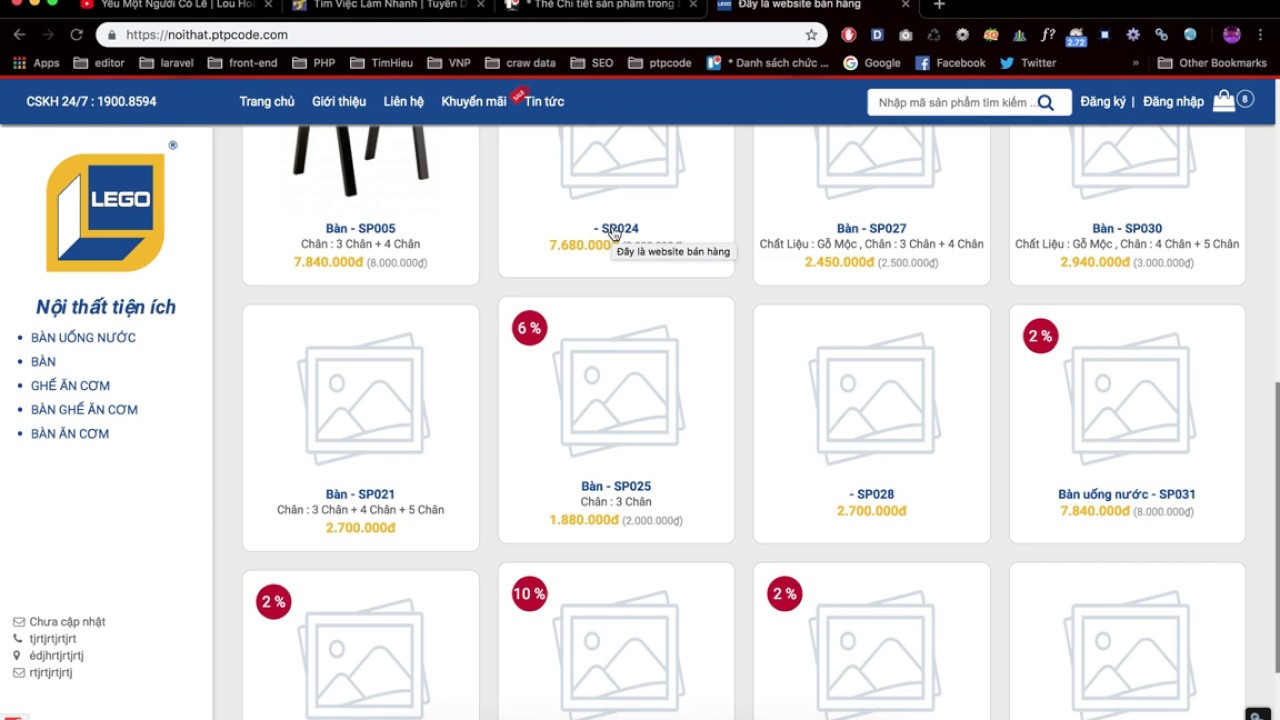The height and width of the screenshot is (720, 1280).
Task: Go back with the browser arrow
Action: 19,35
